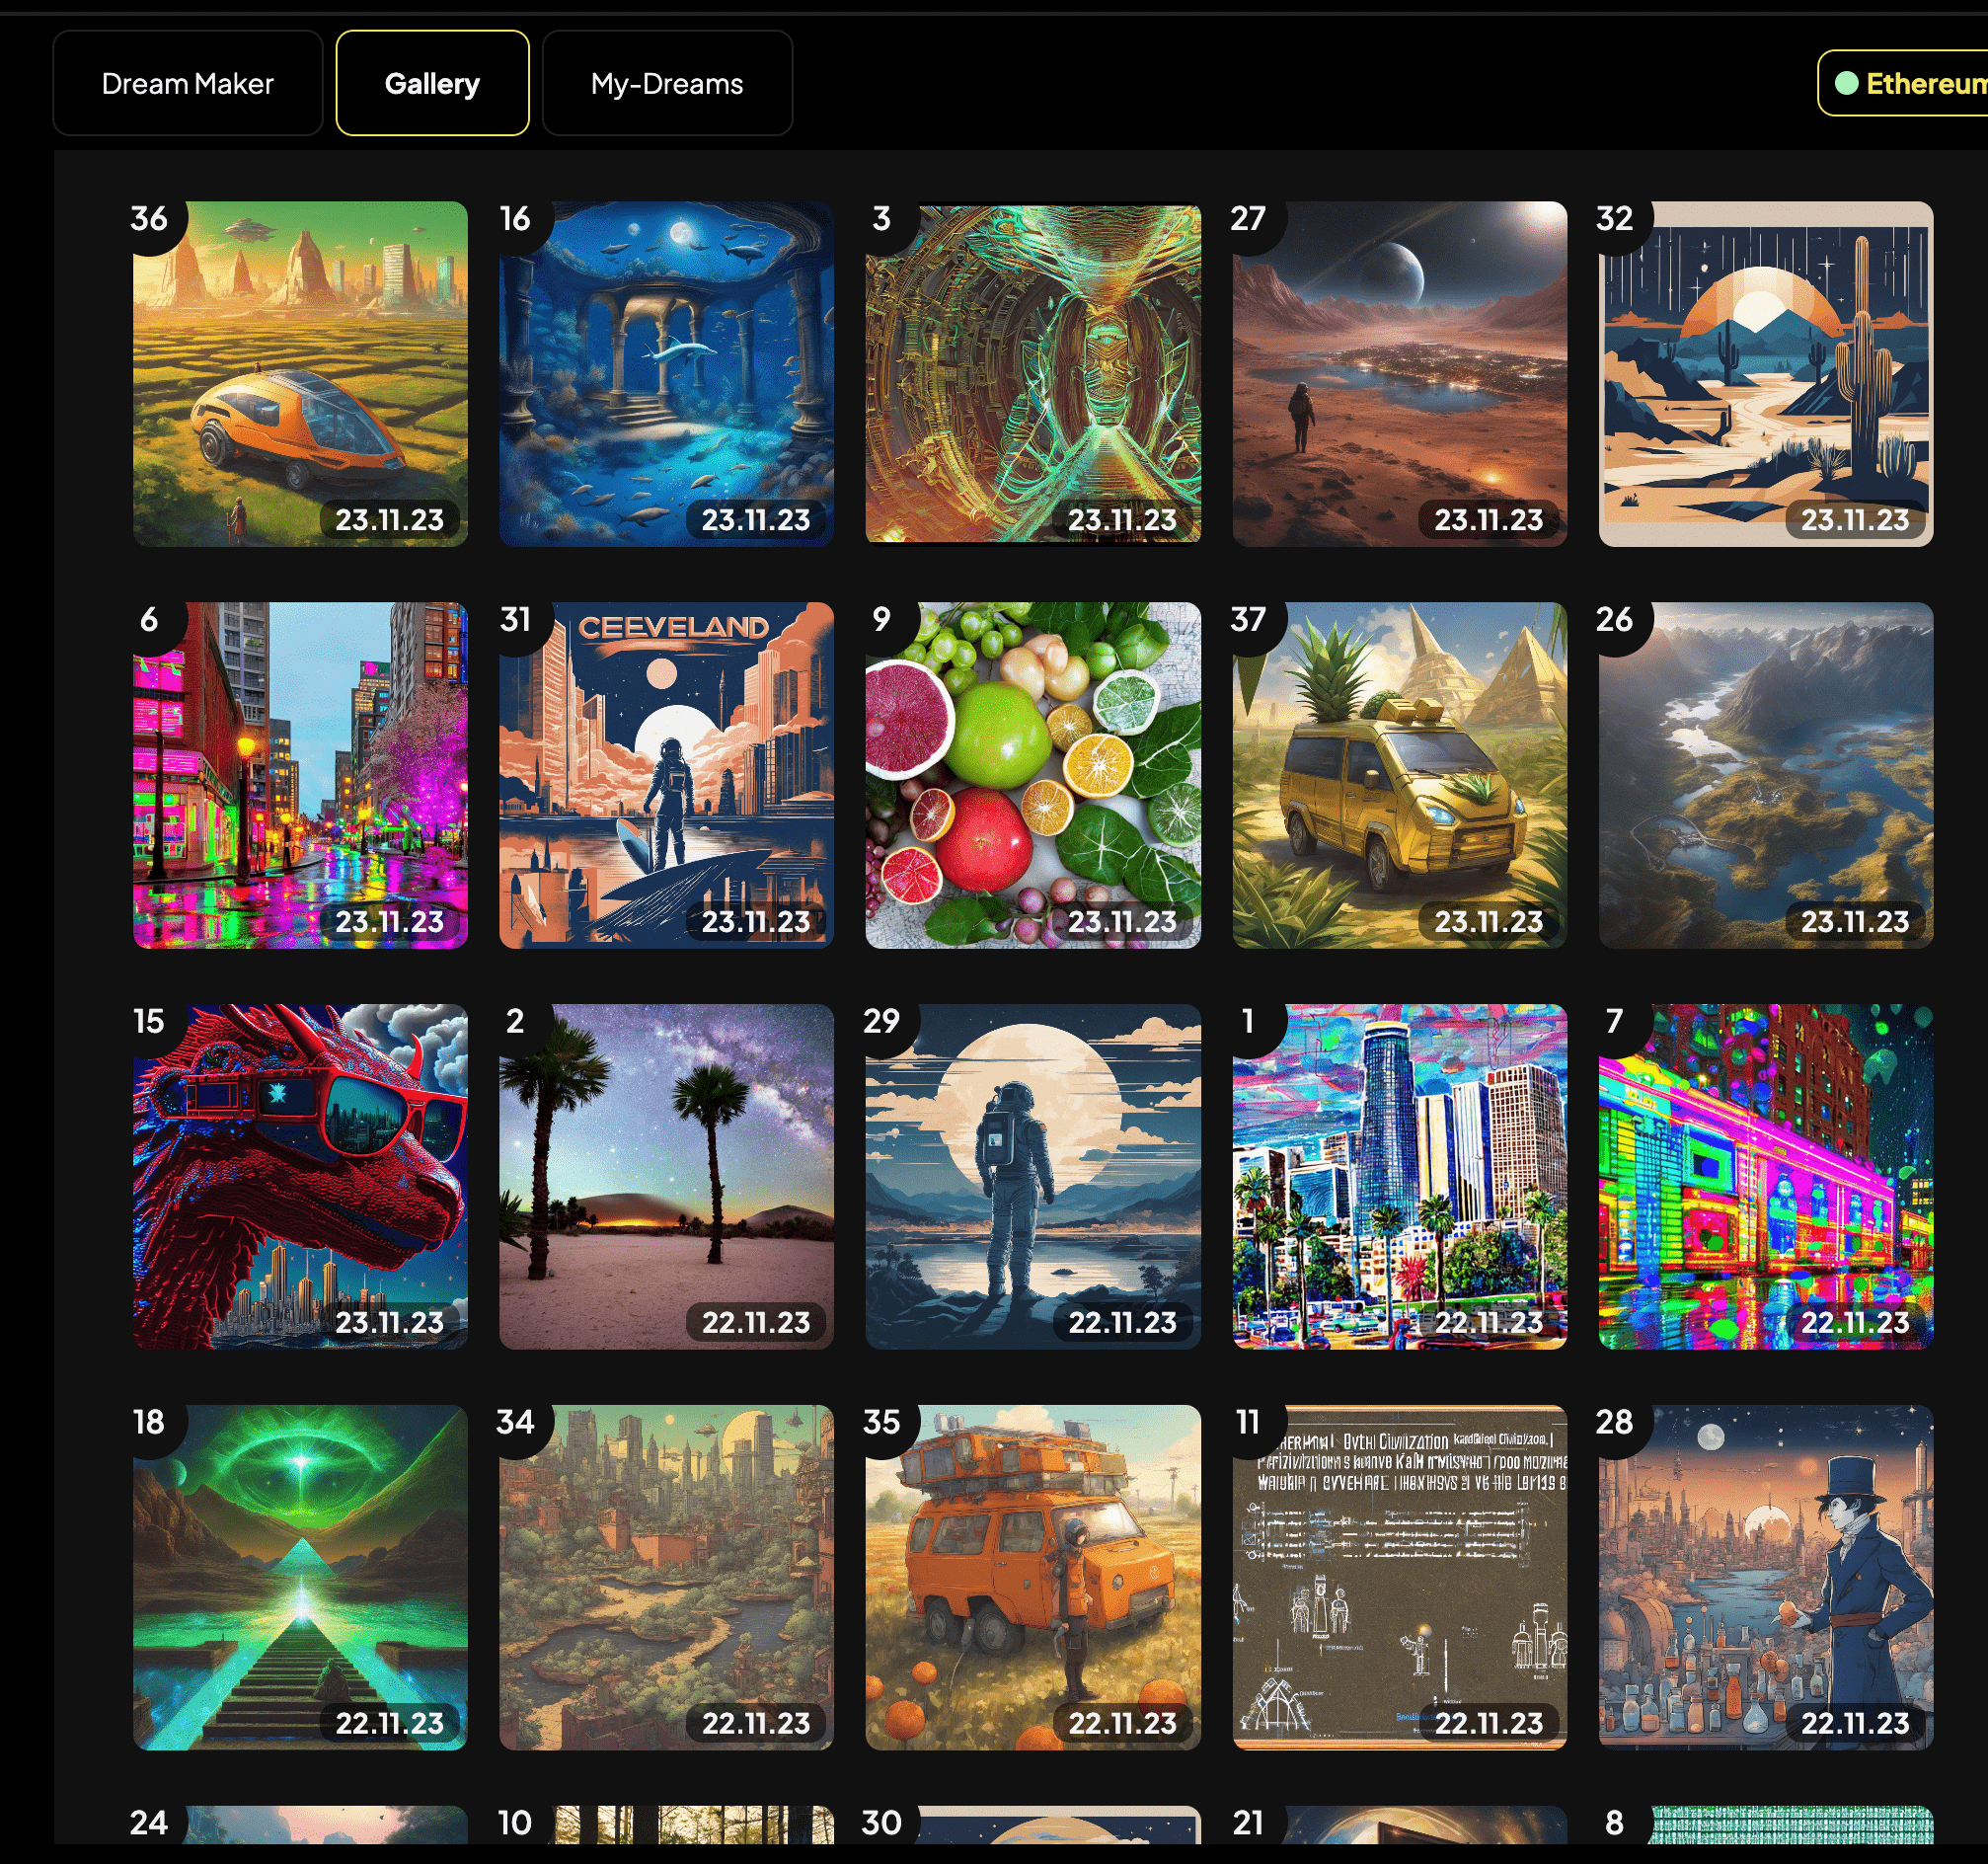Open the Dream Maker tab
The width and height of the screenshot is (1988, 1864).
[187, 83]
